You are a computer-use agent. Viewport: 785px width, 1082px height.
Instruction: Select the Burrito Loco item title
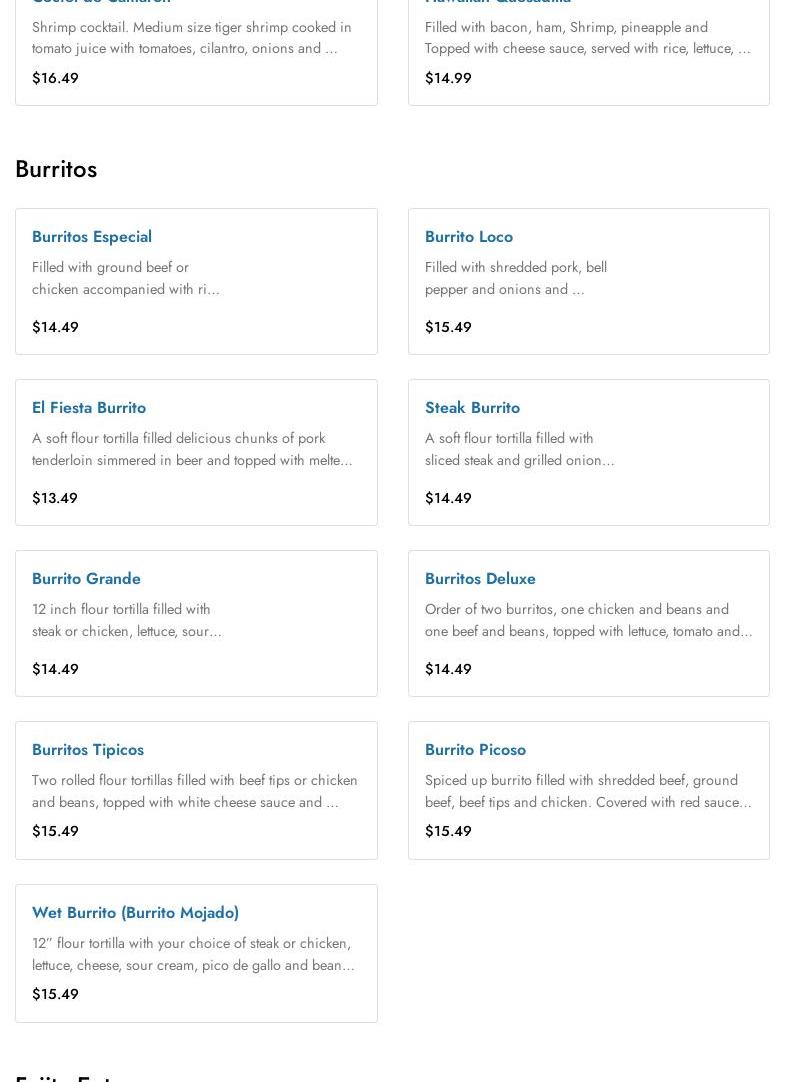pos(469,237)
